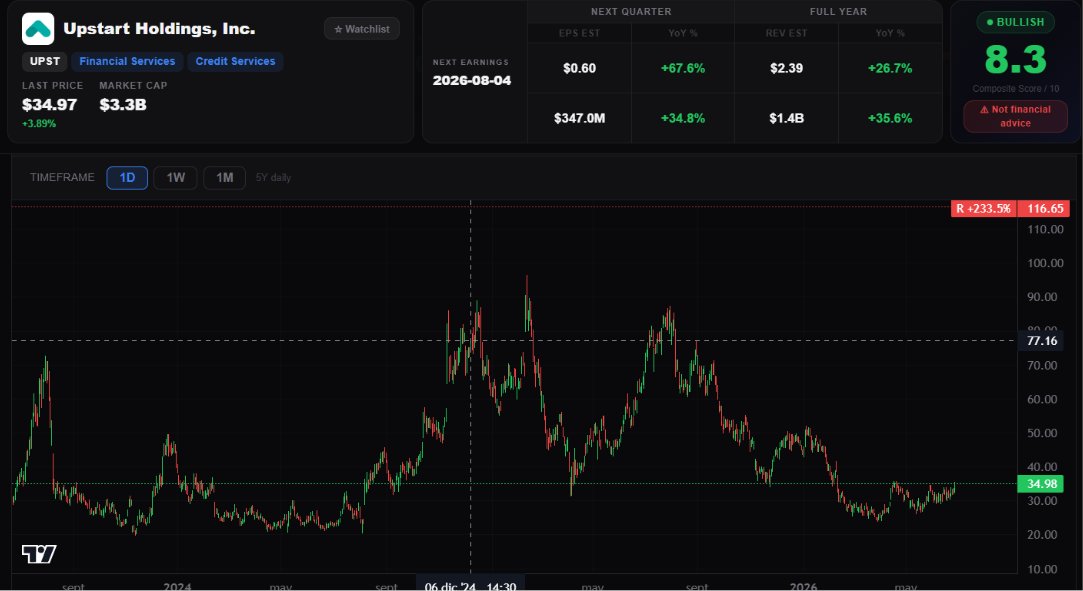
Task: Open the Credit Services industry tag
Action: (236, 61)
